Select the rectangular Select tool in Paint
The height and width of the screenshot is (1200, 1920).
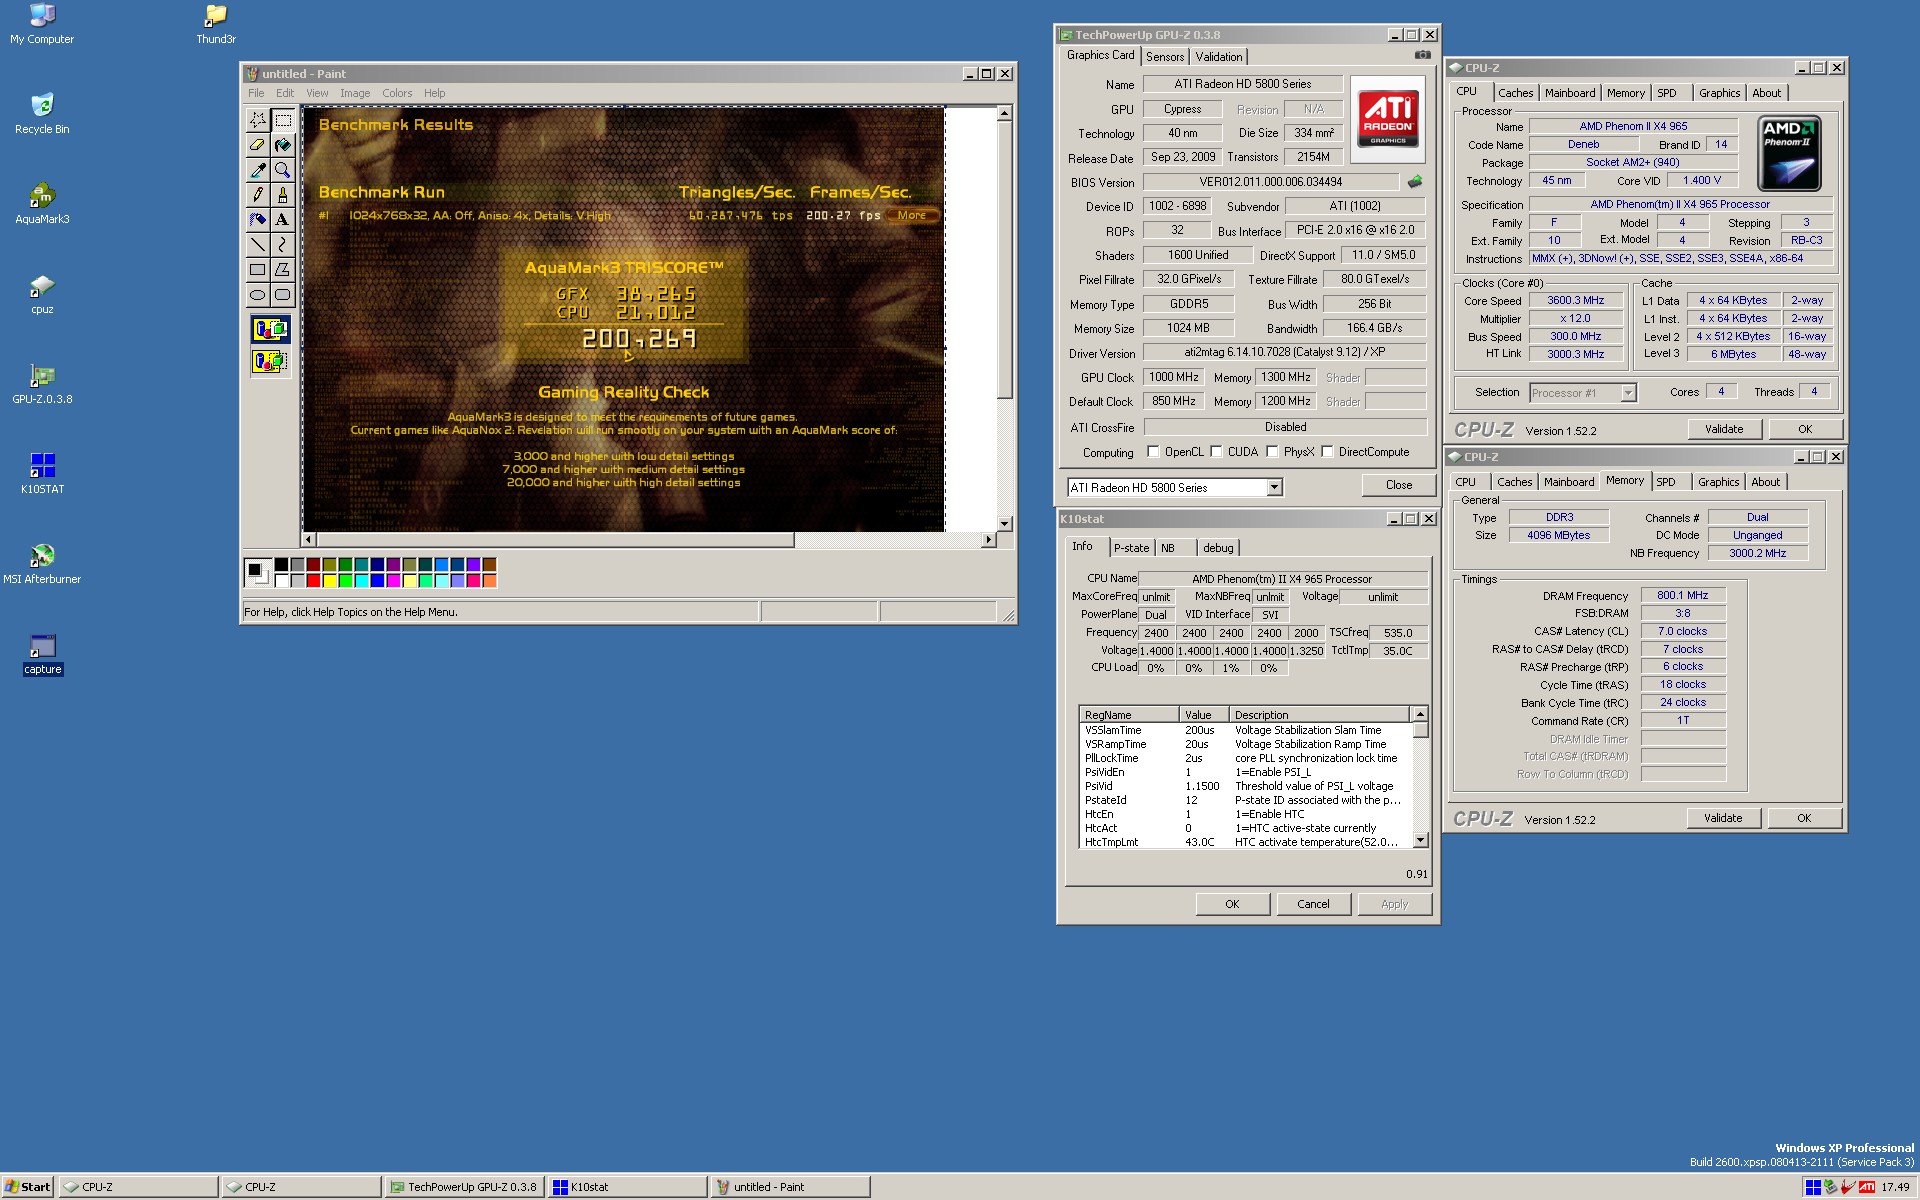coord(283,120)
